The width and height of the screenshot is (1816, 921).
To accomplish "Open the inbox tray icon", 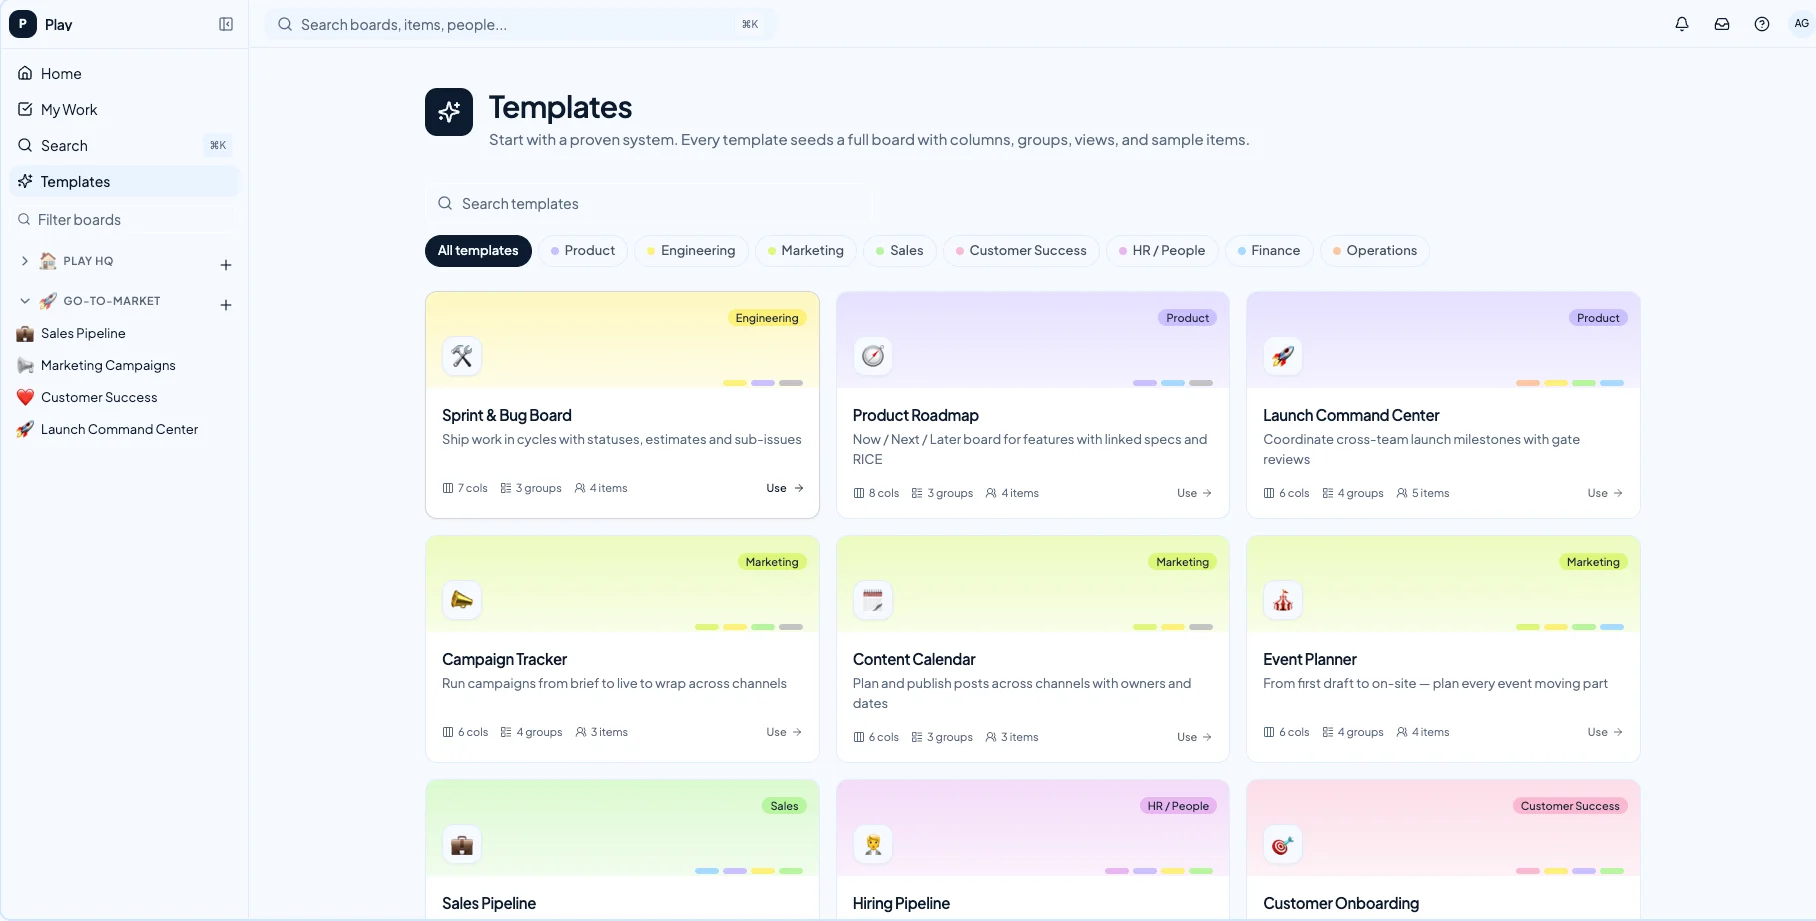I will pos(1722,24).
